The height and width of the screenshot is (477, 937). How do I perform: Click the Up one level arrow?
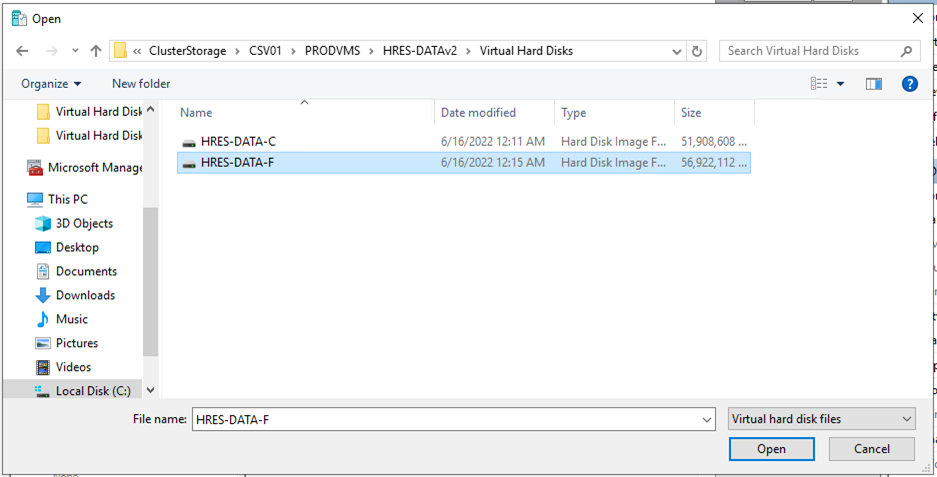click(x=96, y=51)
